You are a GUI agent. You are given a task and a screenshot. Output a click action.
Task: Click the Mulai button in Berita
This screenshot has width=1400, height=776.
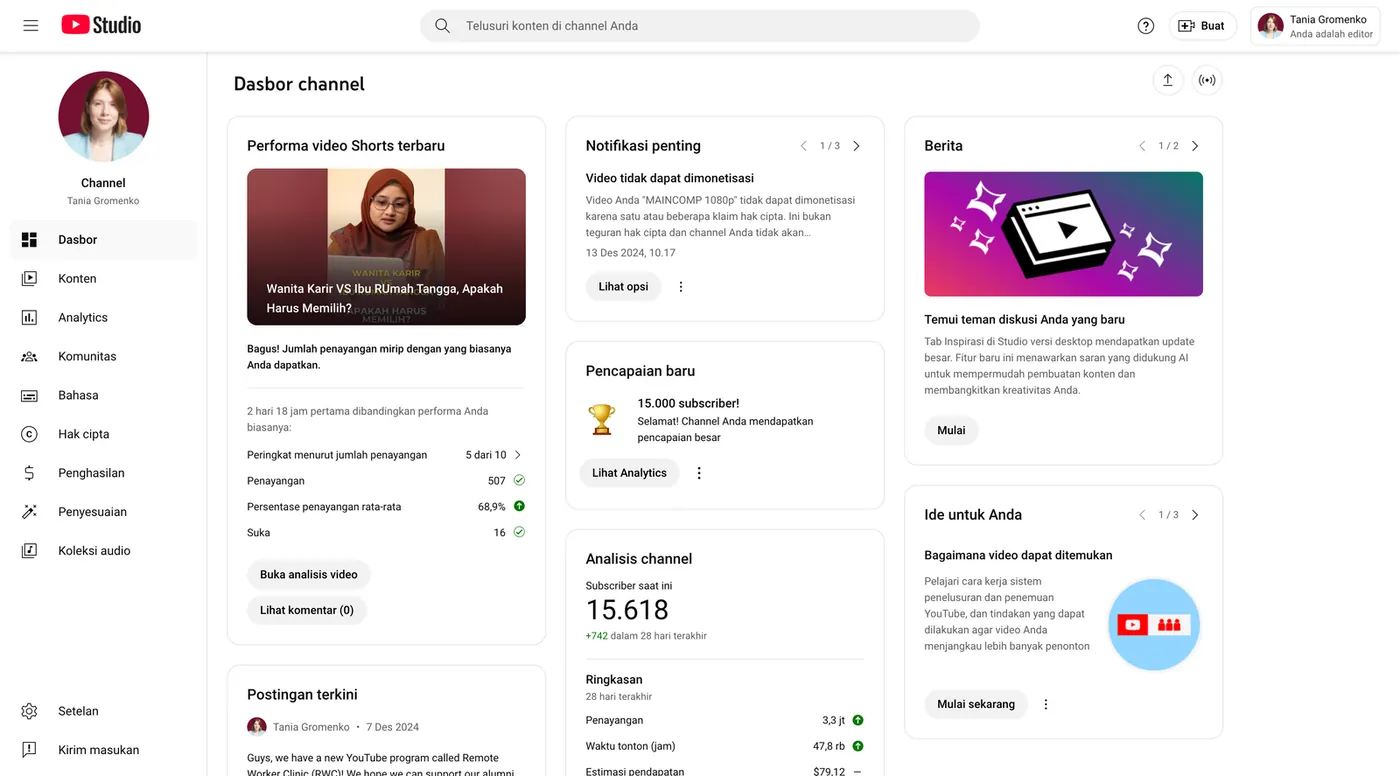pyautogui.click(x=951, y=431)
